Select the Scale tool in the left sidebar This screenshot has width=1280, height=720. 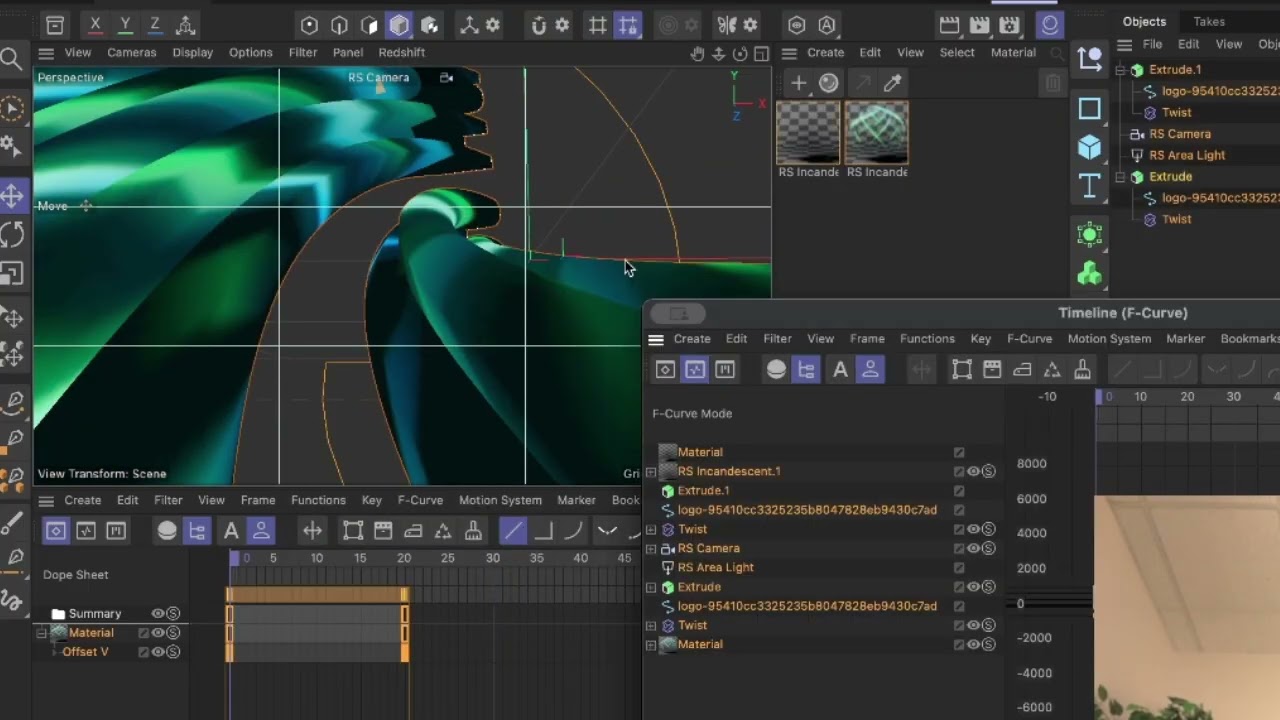(12, 273)
